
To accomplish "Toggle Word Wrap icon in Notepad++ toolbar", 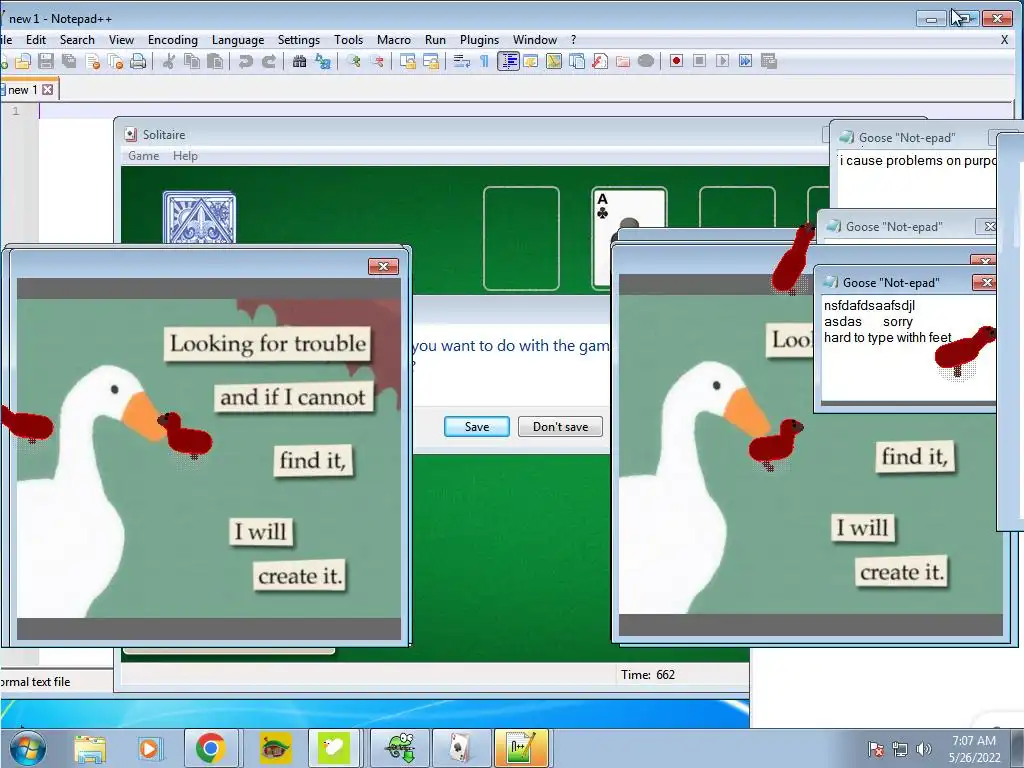I will pyautogui.click(x=462, y=61).
